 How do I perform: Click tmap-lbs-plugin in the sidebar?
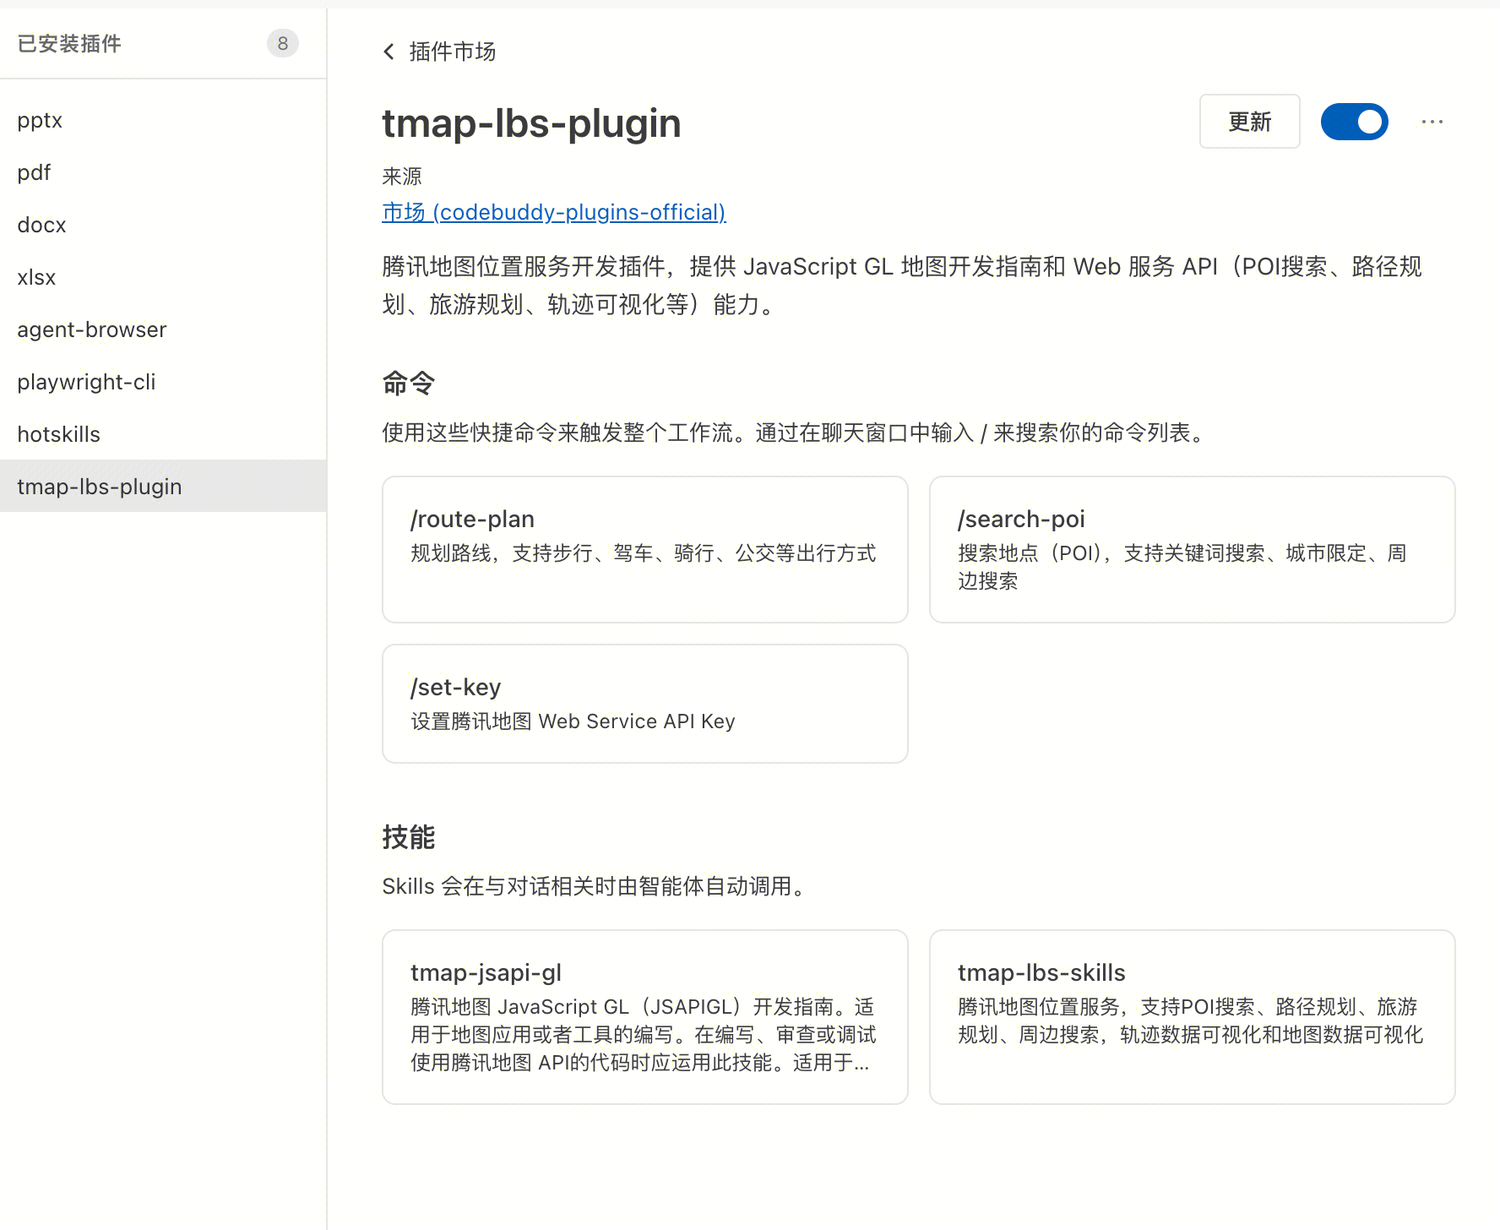coord(100,486)
